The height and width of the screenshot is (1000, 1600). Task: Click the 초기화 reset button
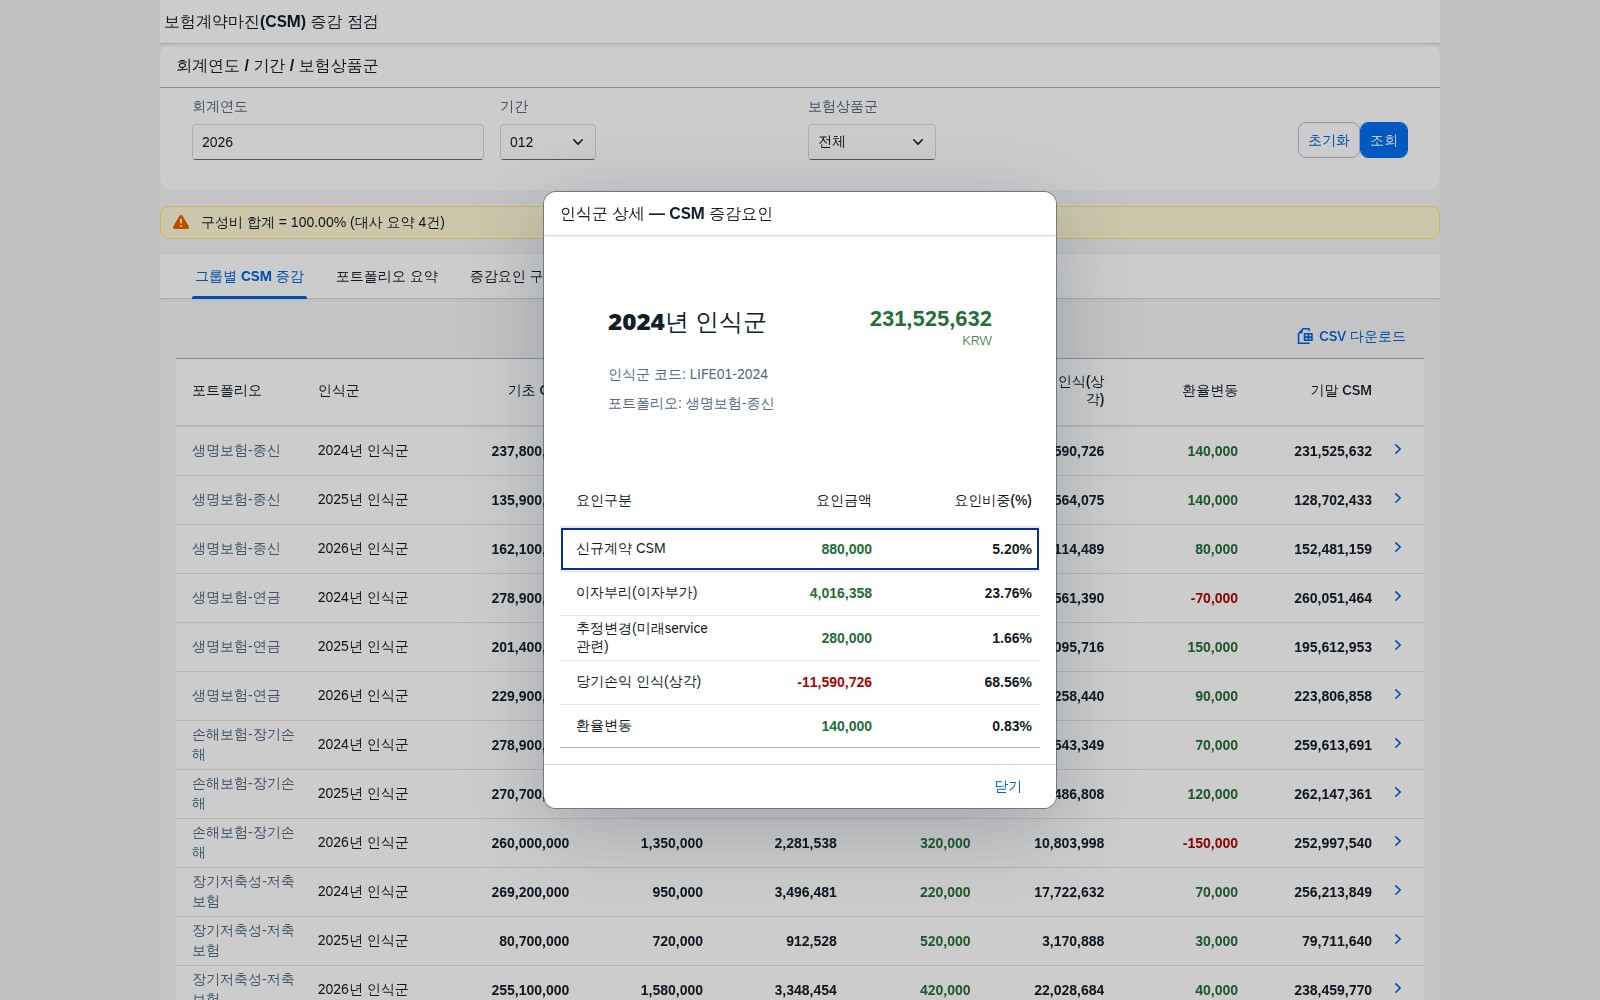(1329, 140)
